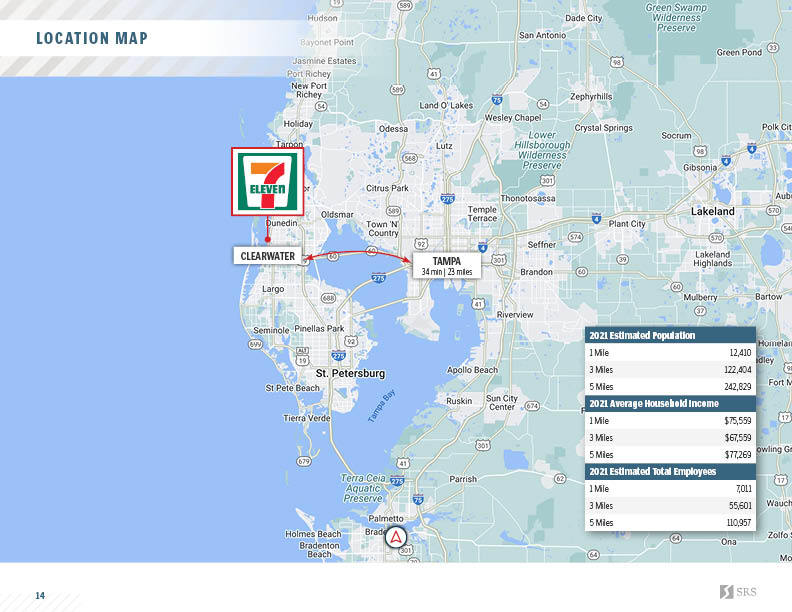Click the route 568 shield near Citrus Park
Screen dimensions: 792x612
tap(410, 158)
